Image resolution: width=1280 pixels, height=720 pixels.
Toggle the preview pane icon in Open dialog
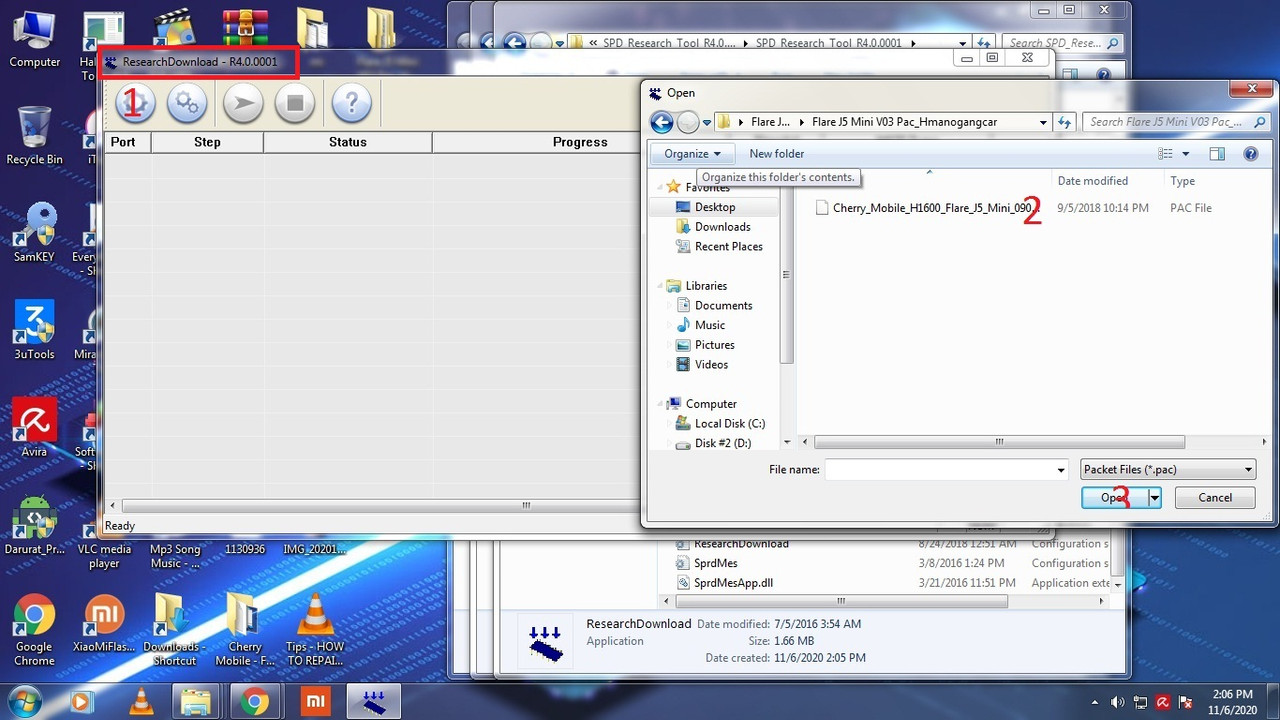click(1217, 154)
